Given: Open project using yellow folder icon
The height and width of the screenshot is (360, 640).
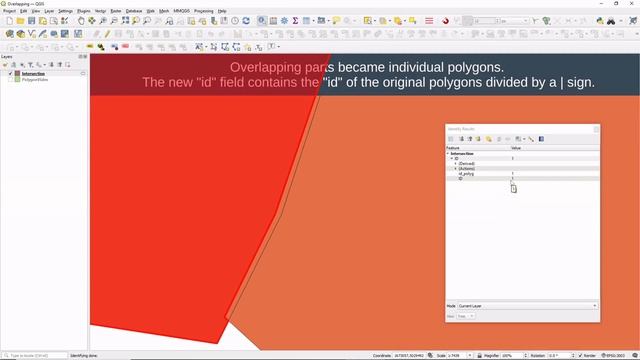Looking at the screenshot, I should tap(20, 21).
